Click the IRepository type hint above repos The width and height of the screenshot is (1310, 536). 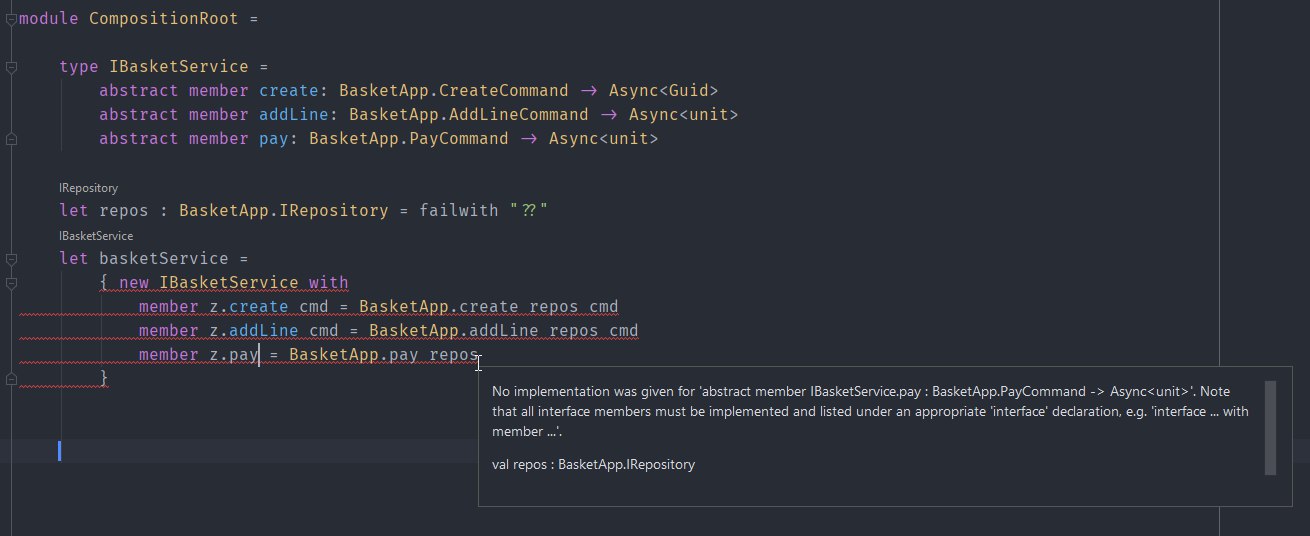pos(88,188)
